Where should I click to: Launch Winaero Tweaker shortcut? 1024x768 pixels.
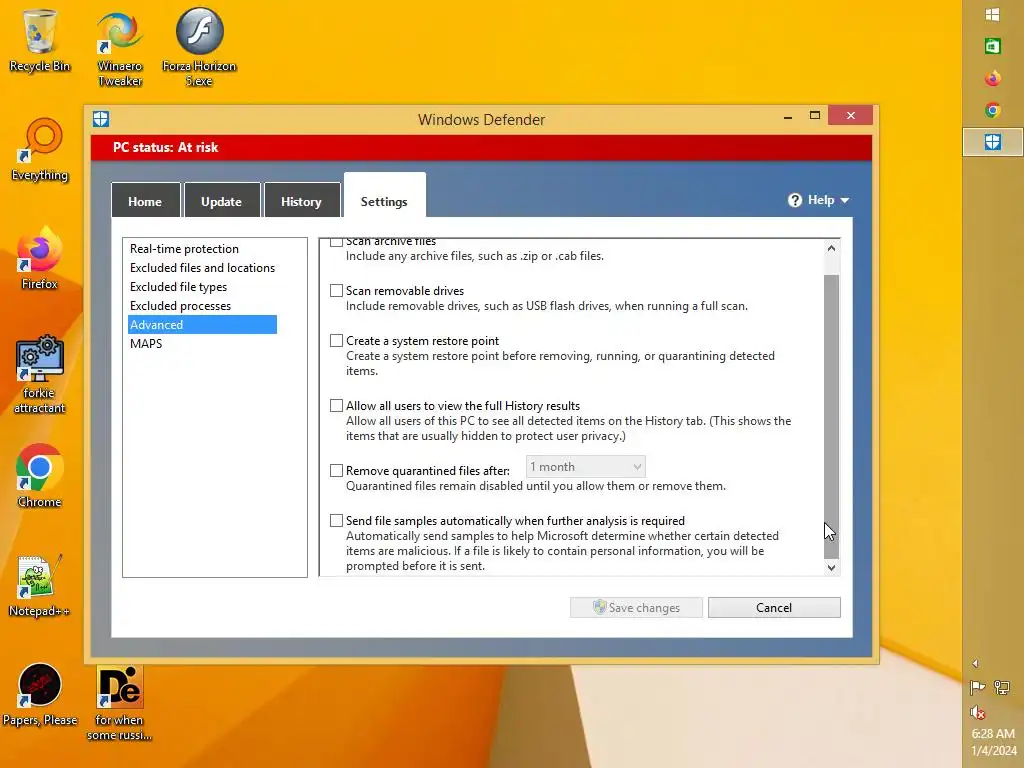pos(120,49)
